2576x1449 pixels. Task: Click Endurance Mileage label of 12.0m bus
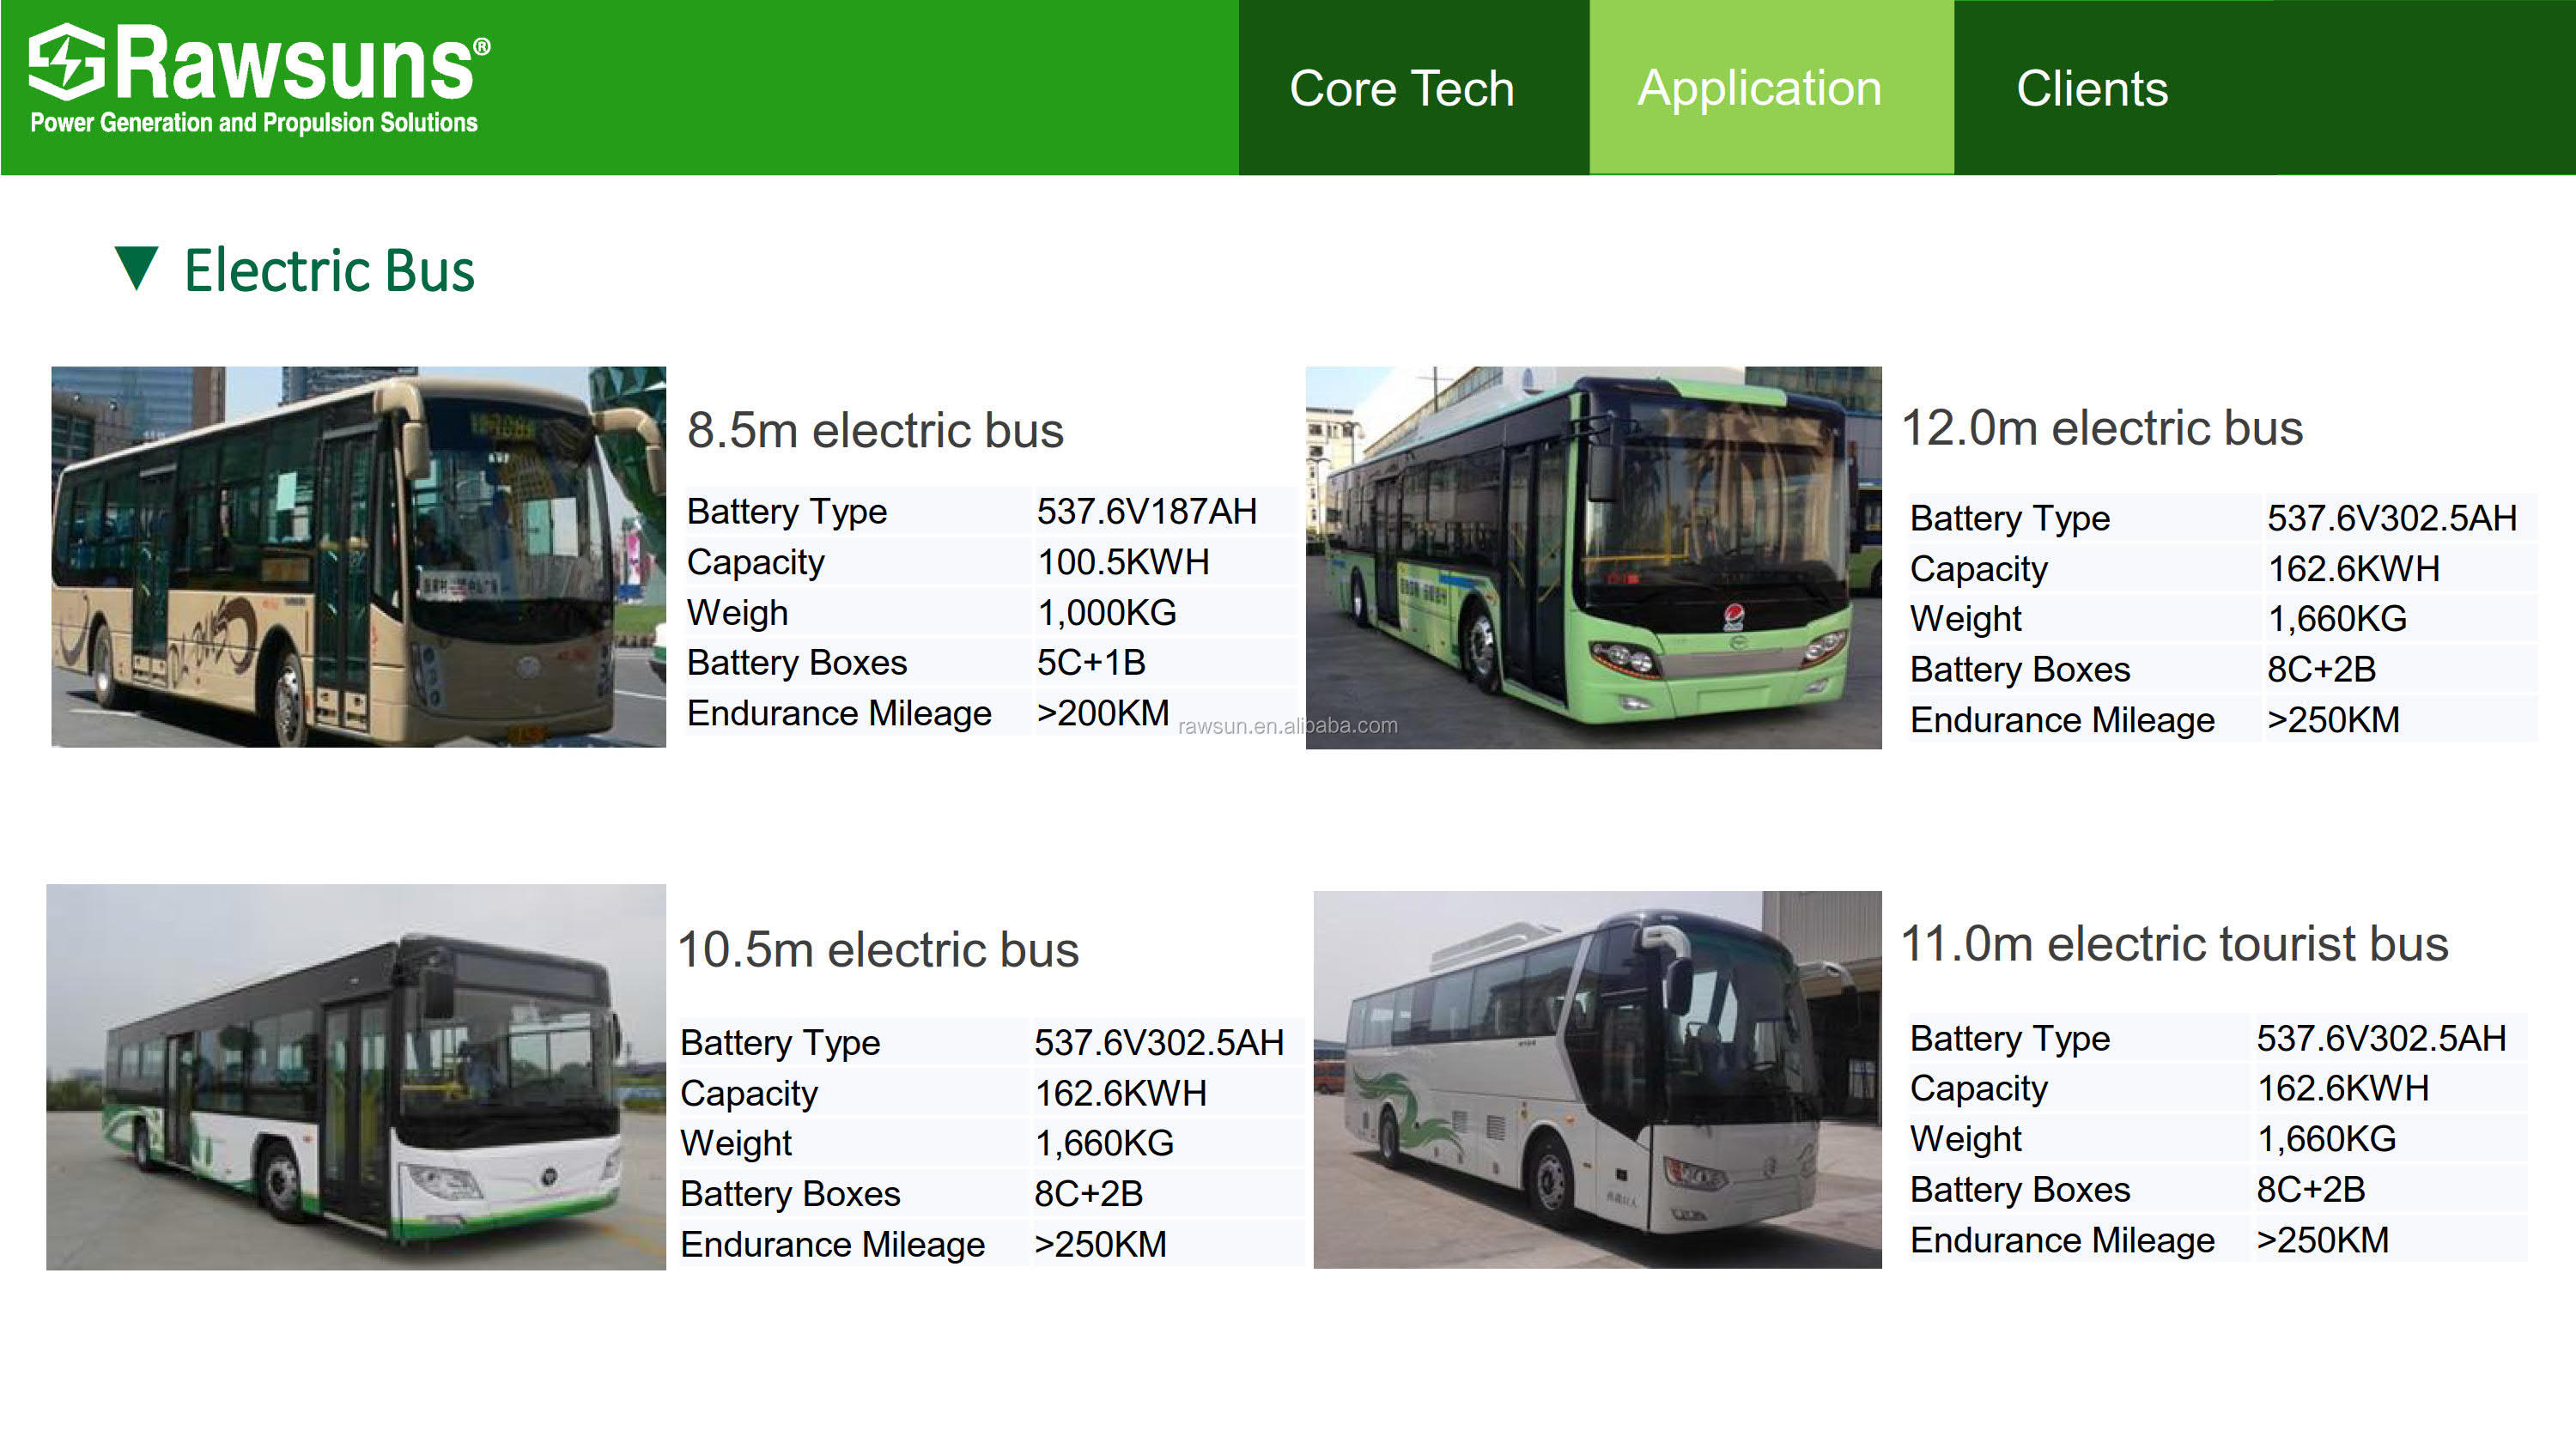(2062, 720)
